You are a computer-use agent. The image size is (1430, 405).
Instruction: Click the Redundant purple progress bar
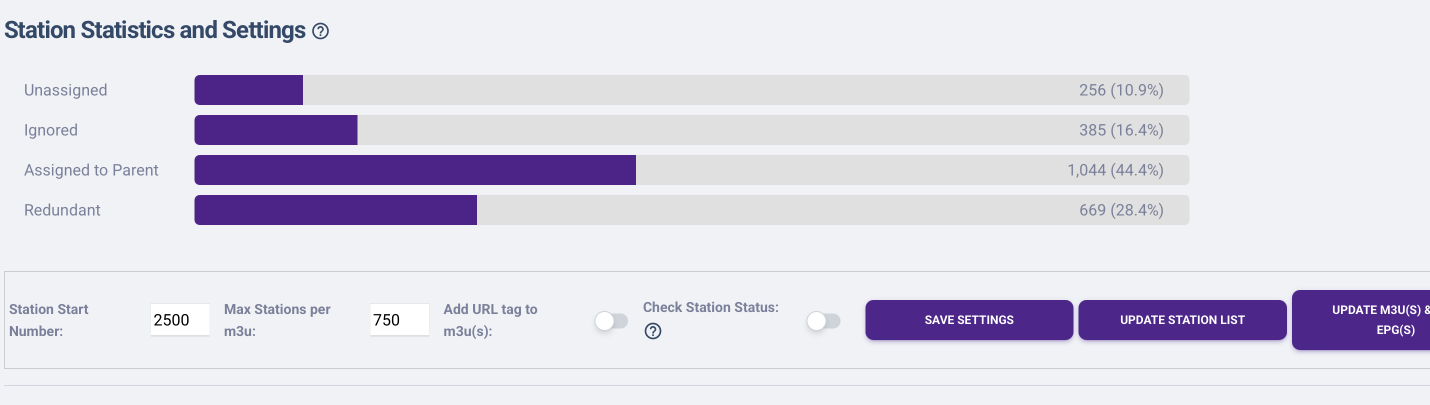tap(335, 210)
